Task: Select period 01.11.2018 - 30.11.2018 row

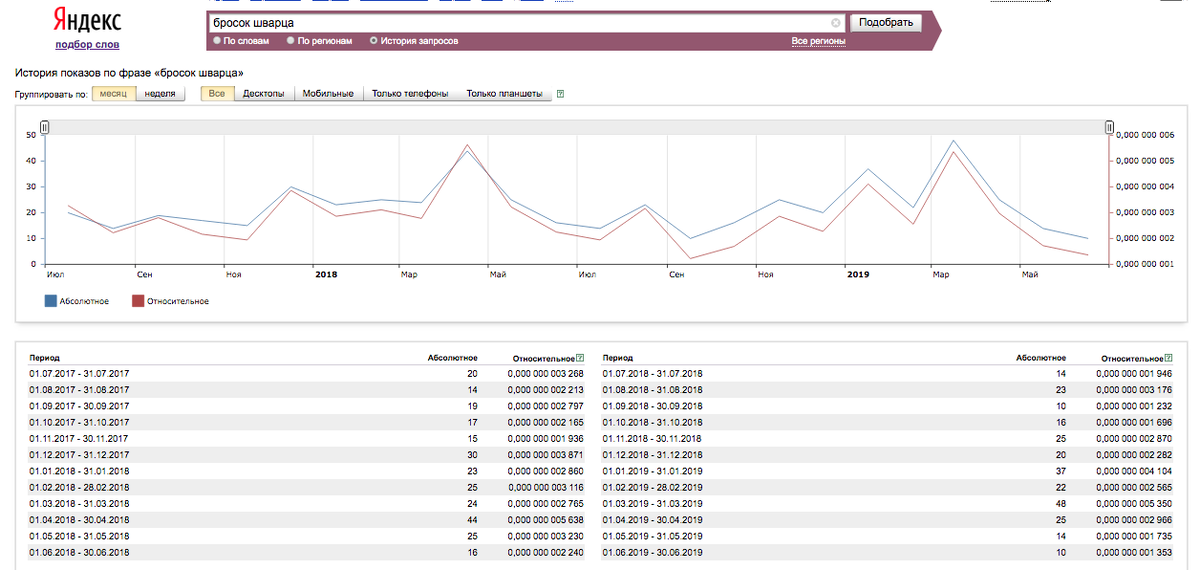Action: (x=887, y=438)
